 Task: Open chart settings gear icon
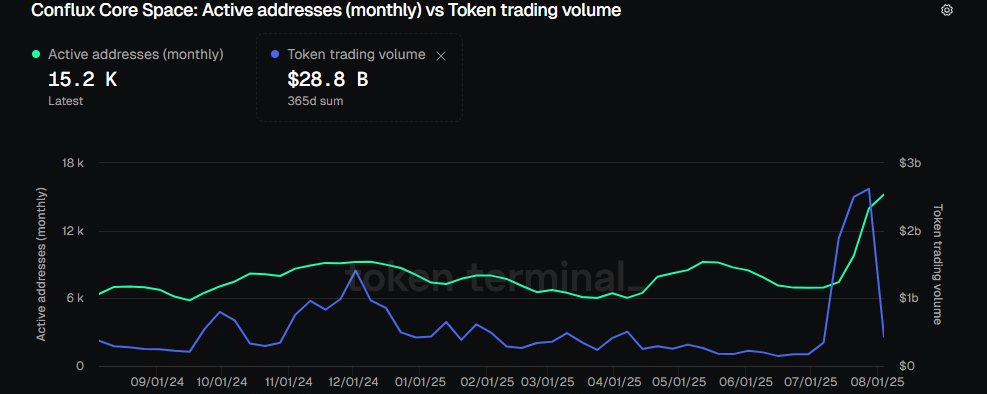[947, 11]
